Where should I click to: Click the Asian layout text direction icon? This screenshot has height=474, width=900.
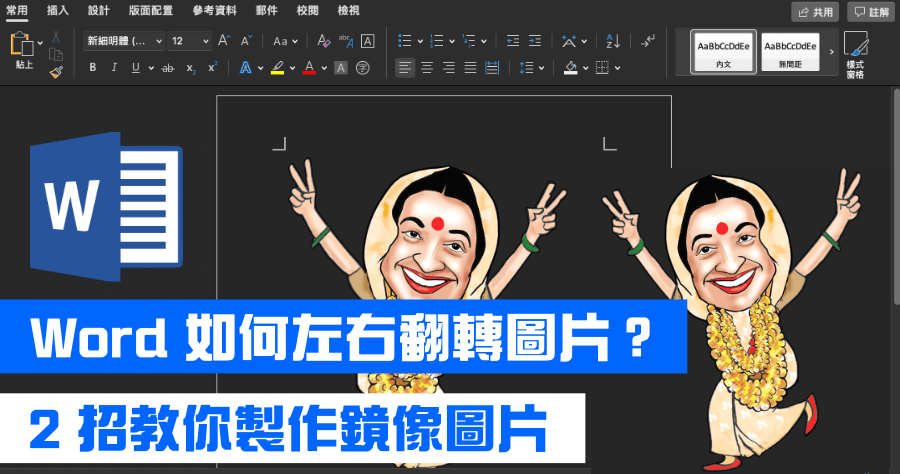click(x=569, y=41)
